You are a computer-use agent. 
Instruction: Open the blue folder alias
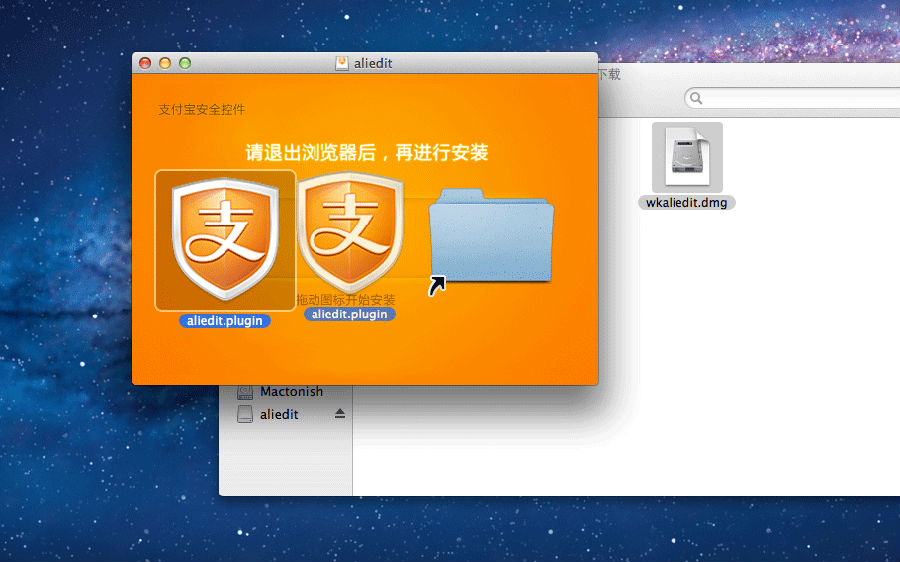(x=491, y=236)
